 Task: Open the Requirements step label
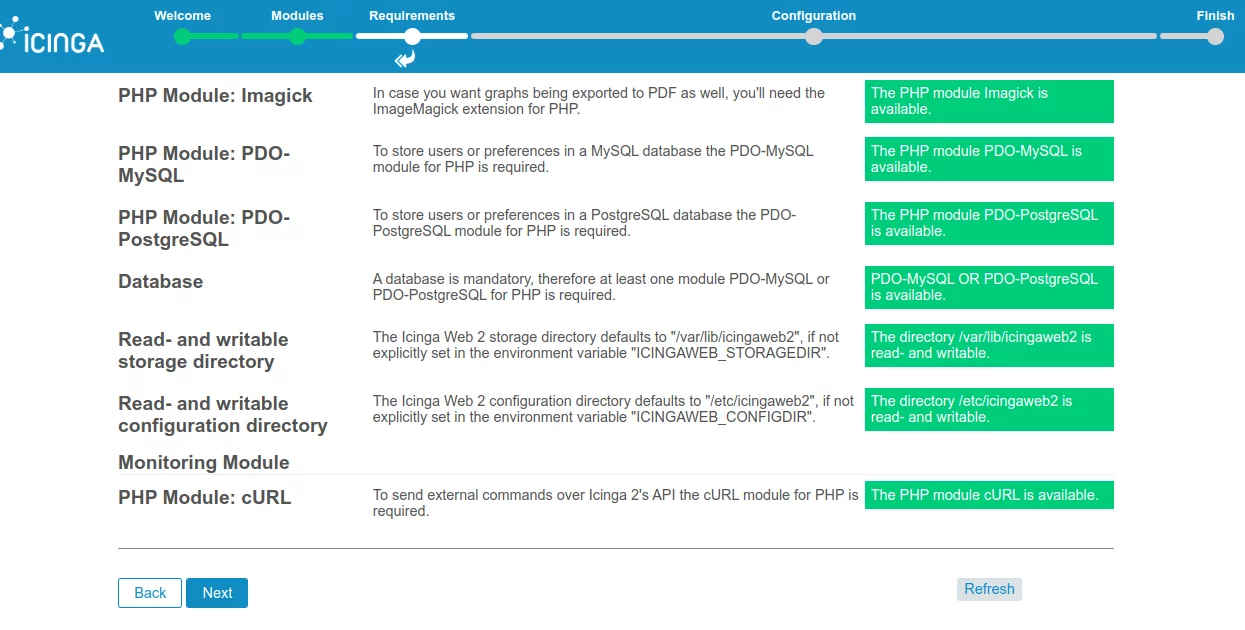pyautogui.click(x=412, y=16)
